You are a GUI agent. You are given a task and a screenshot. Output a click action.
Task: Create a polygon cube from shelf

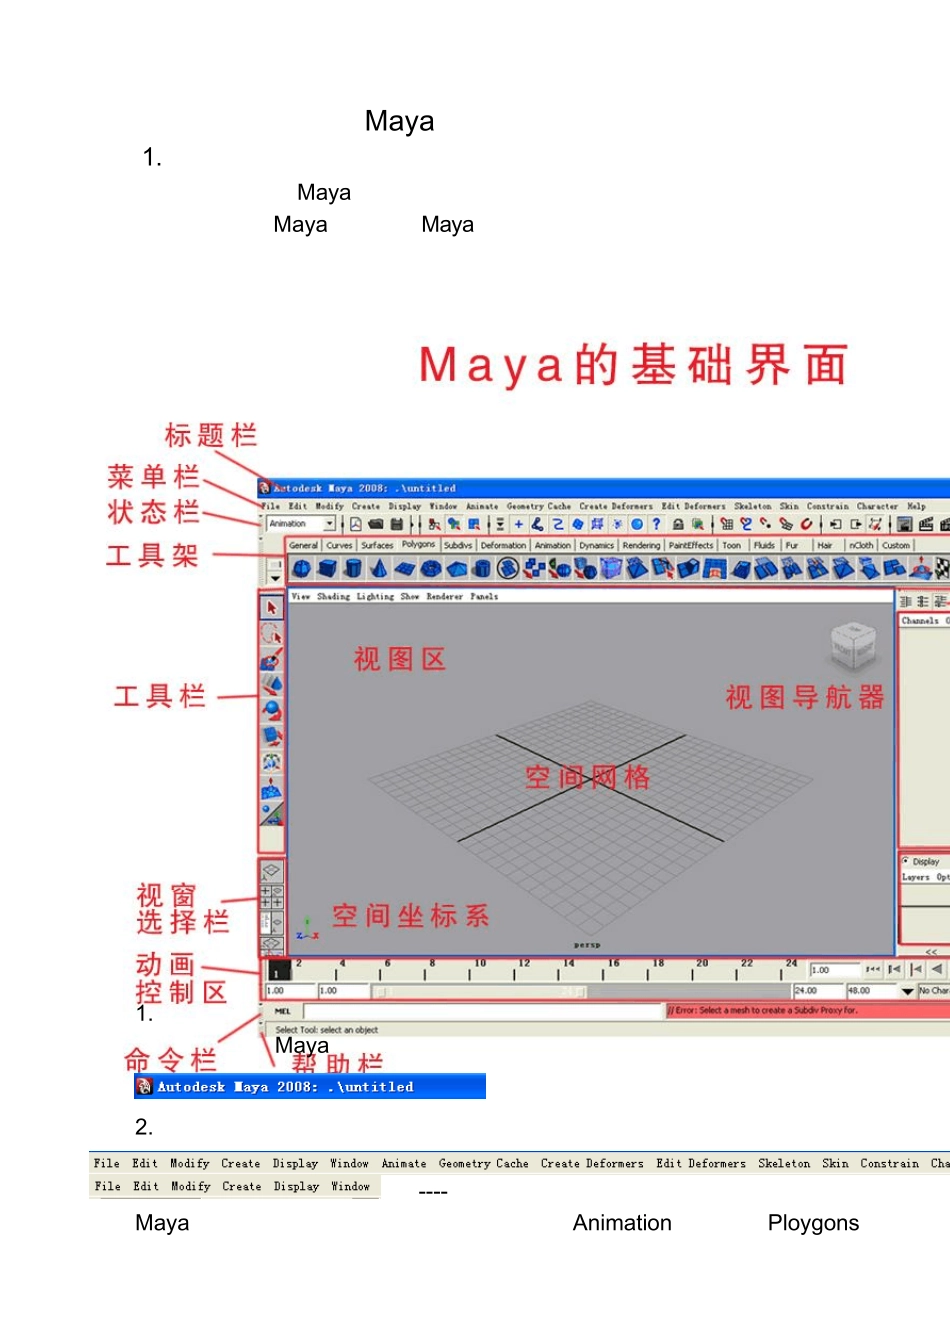coord(327,569)
